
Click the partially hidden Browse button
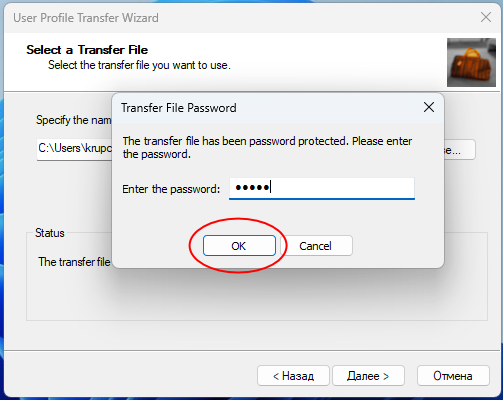coord(459,150)
